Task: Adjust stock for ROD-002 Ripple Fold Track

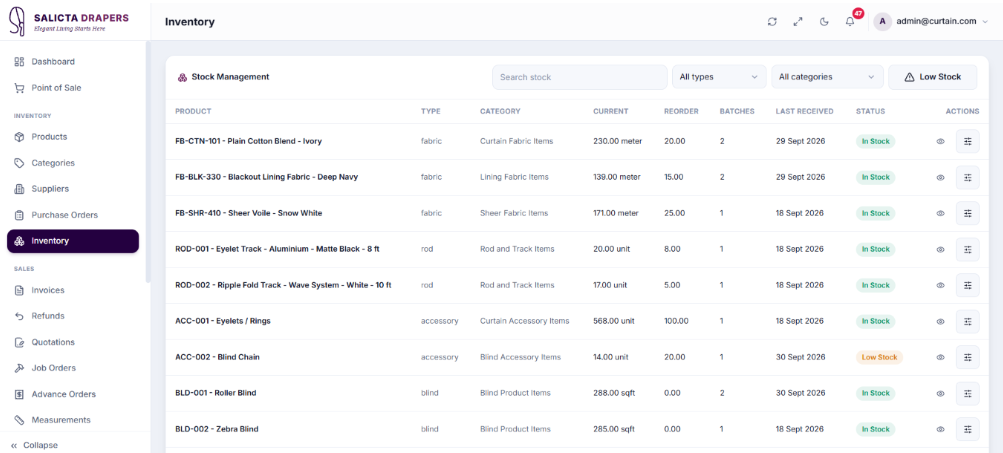Action: click(968, 285)
